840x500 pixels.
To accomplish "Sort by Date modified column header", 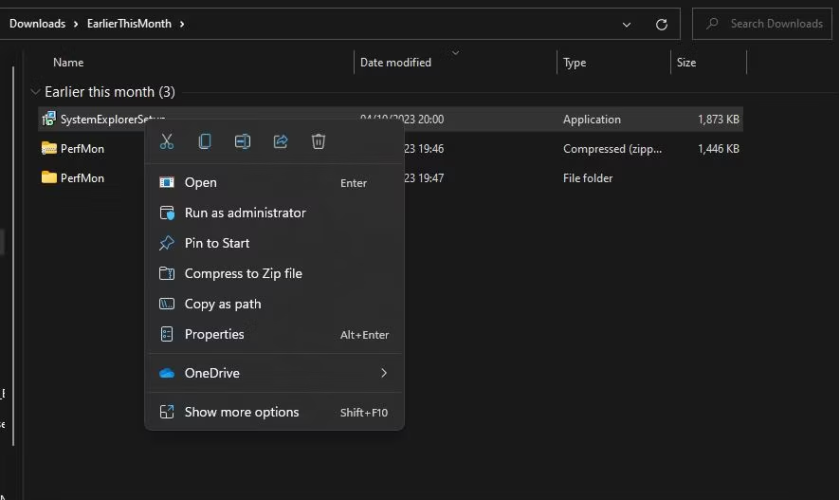I will tap(396, 63).
